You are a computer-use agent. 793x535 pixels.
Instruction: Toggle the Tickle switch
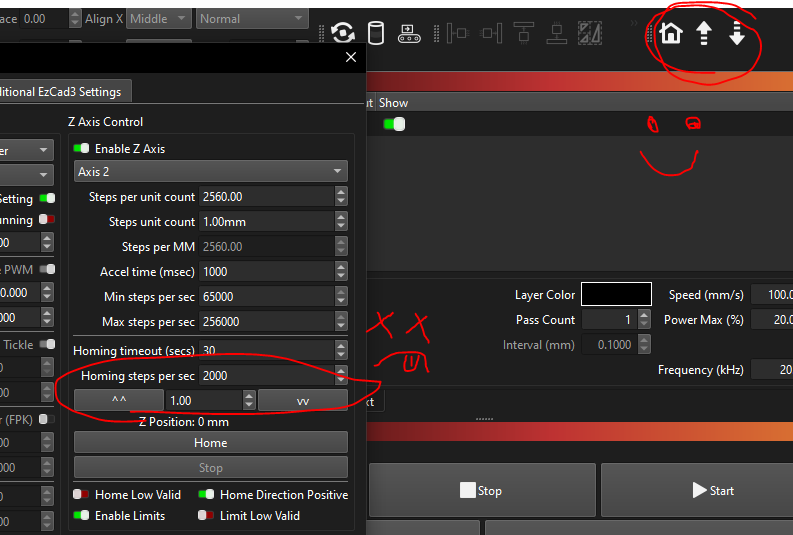pyautogui.click(x=48, y=344)
